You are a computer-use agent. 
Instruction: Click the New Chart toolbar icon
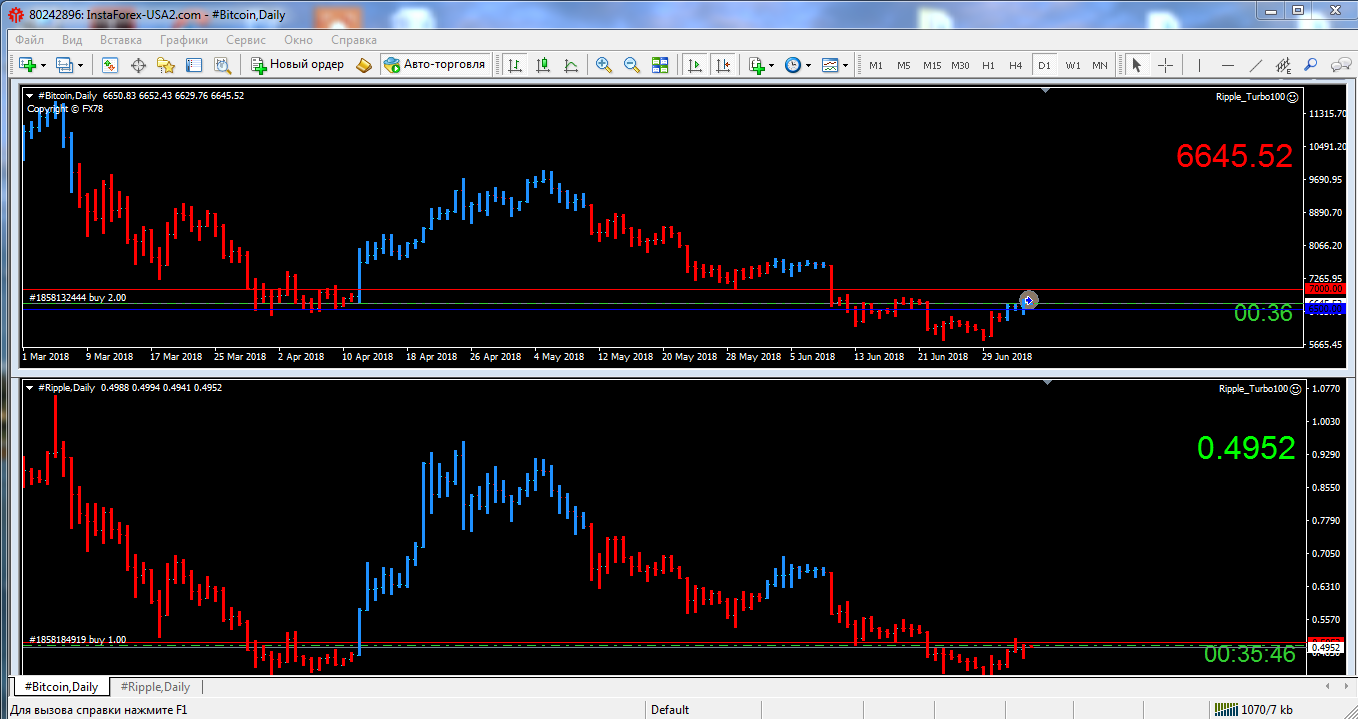(x=27, y=65)
